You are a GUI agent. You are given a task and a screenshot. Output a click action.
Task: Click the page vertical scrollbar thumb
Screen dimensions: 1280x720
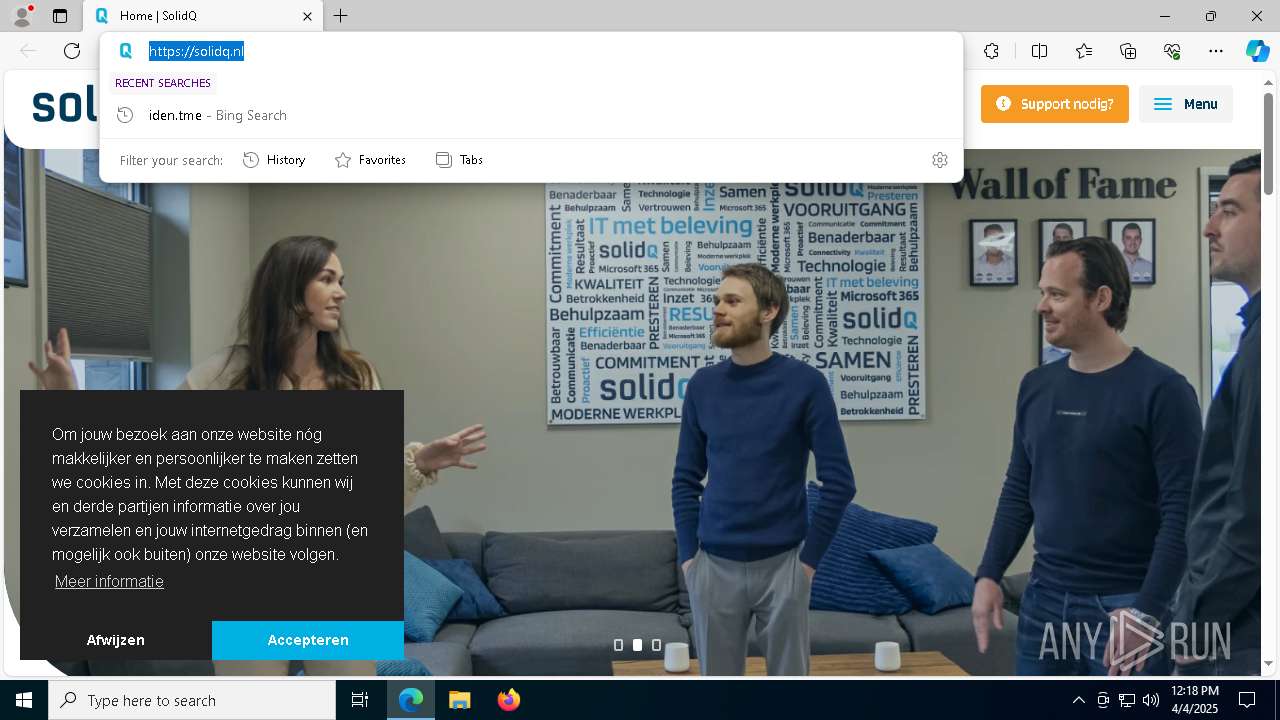tap(1268, 143)
